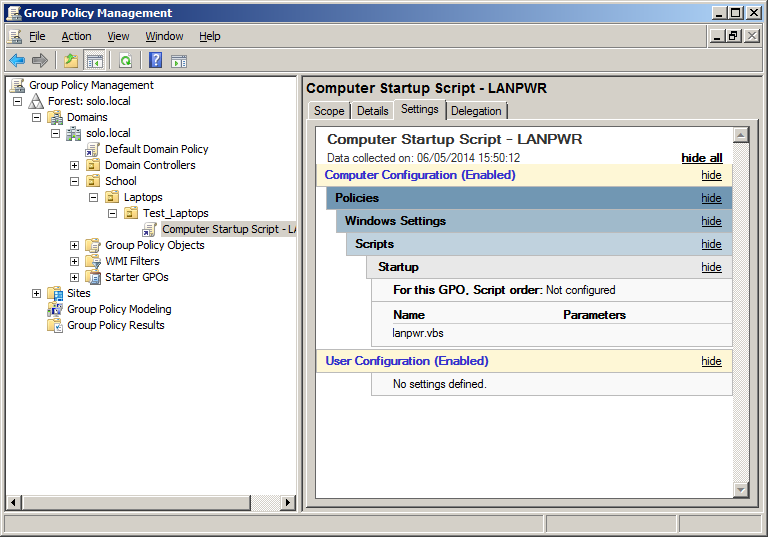This screenshot has width=768, height=537.
Task: Click the Sites folder icon
Action: click(55, 293)
